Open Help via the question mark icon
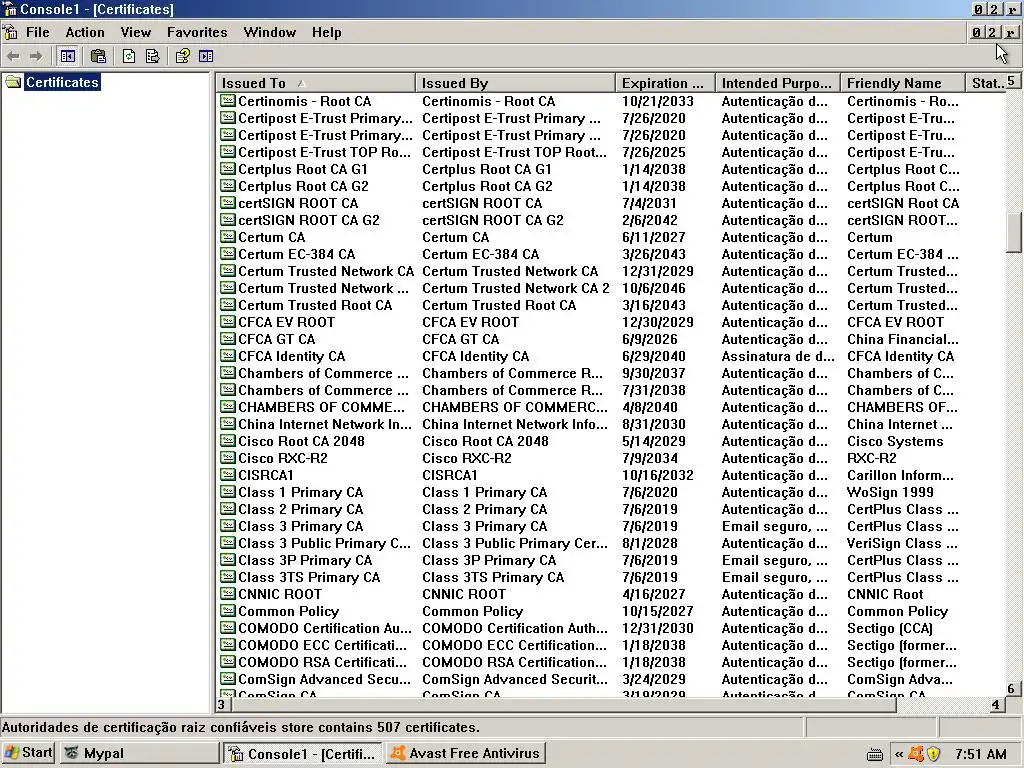1024x768 pixels. (x=183, y=57)
